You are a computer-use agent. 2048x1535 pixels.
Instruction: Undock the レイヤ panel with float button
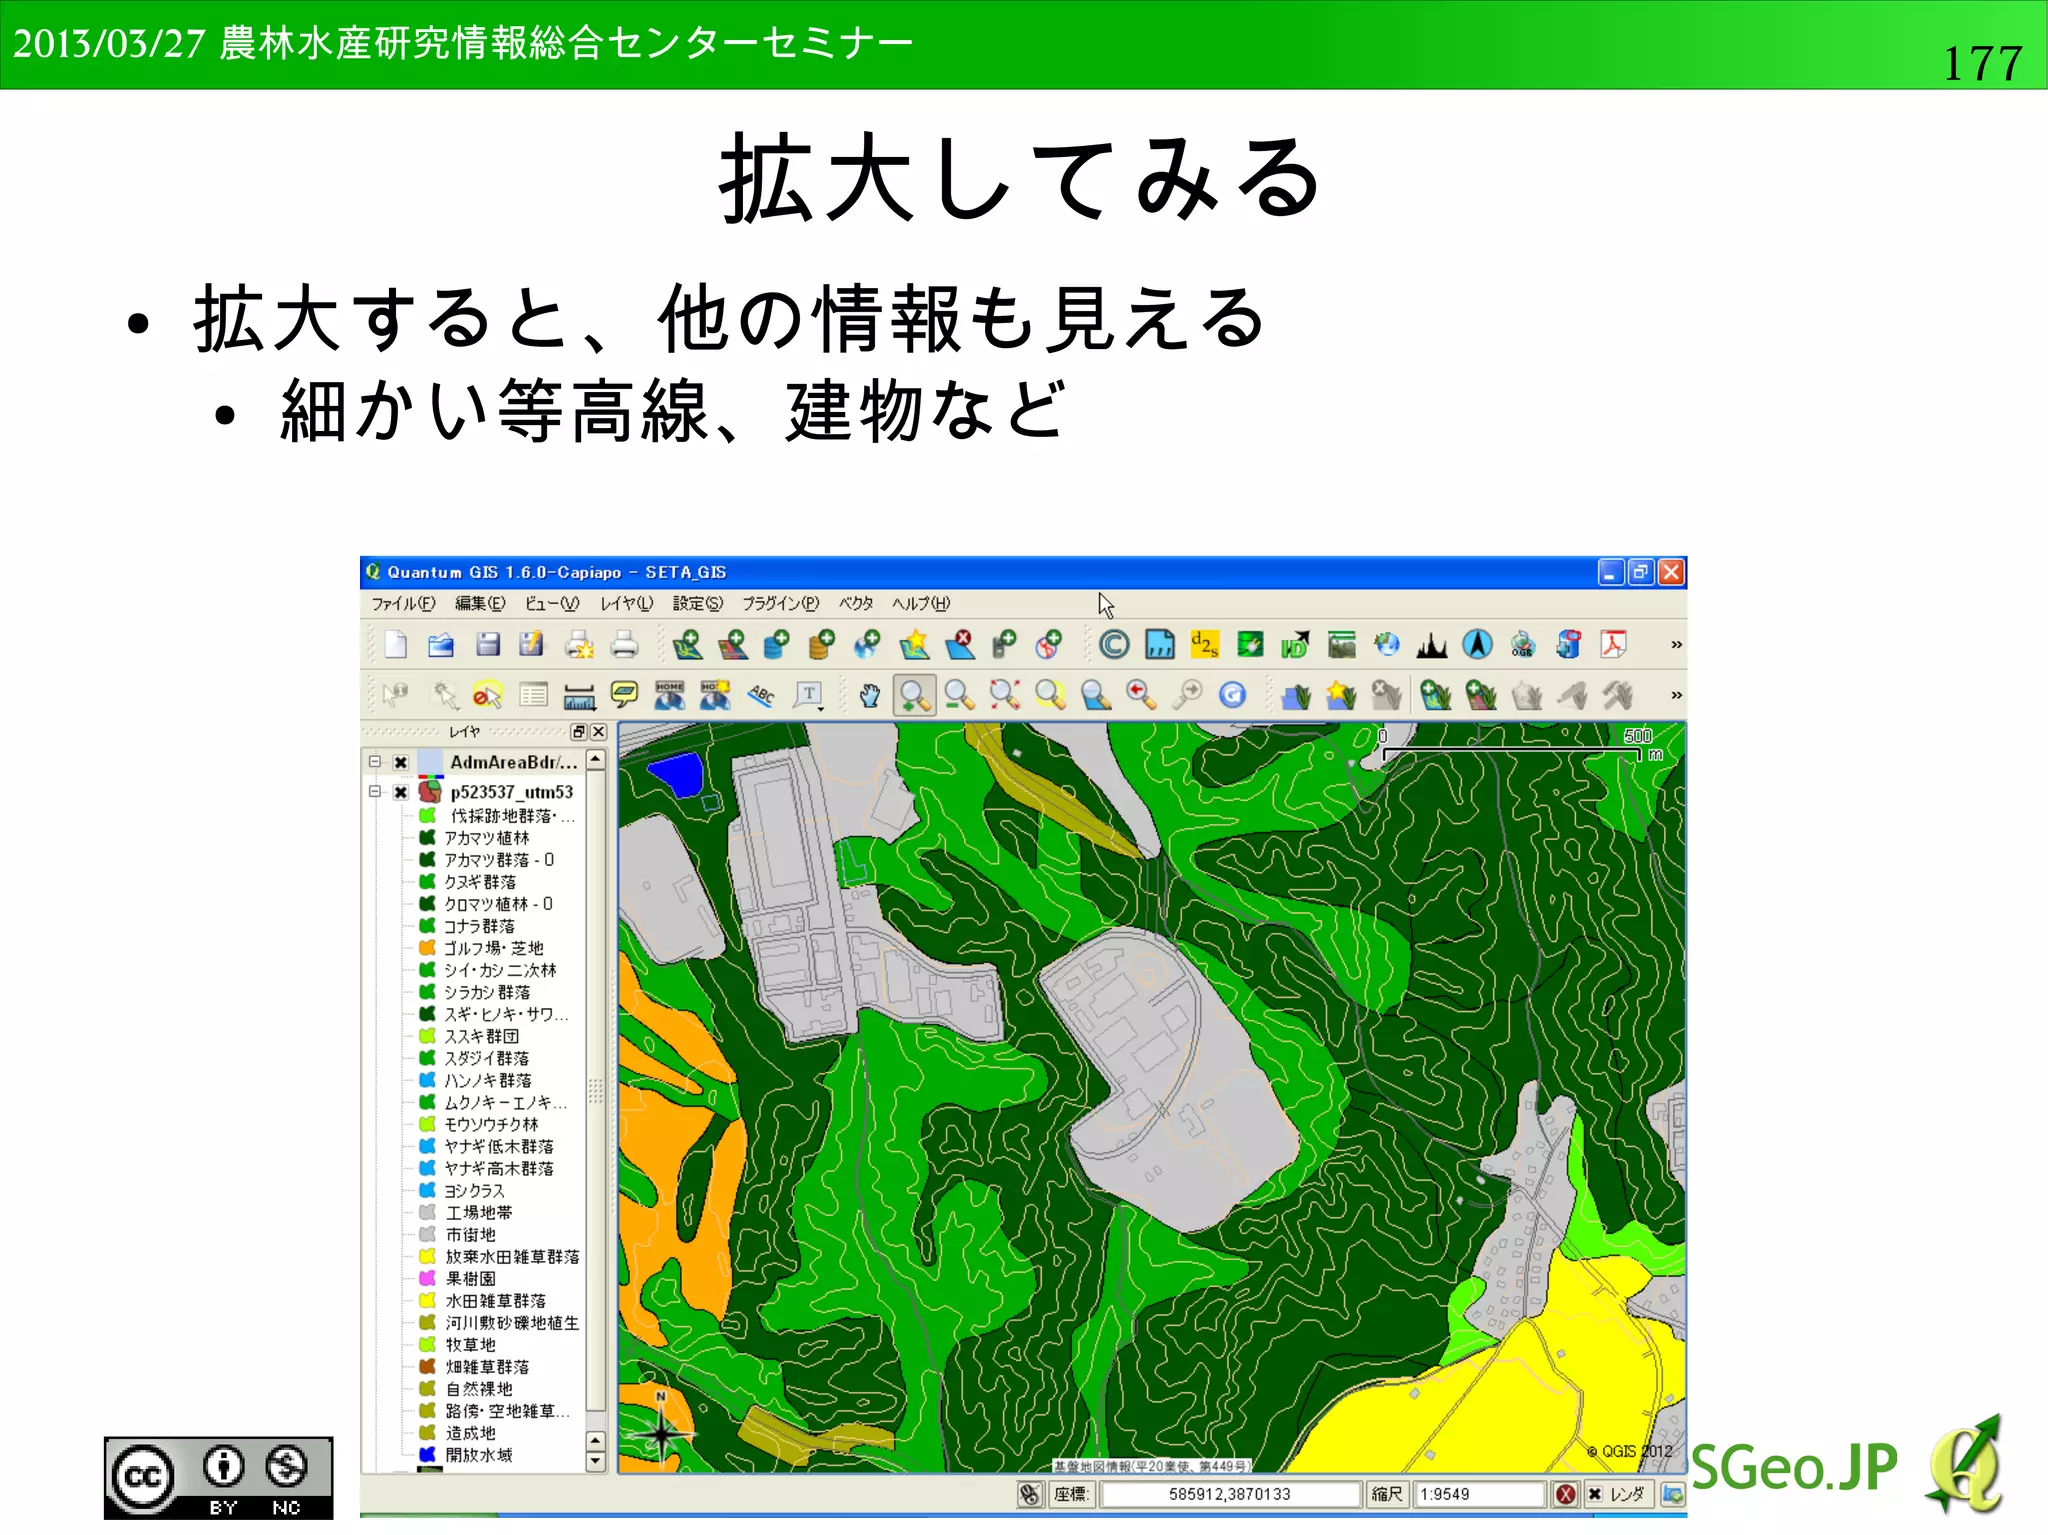coord(579,732)
